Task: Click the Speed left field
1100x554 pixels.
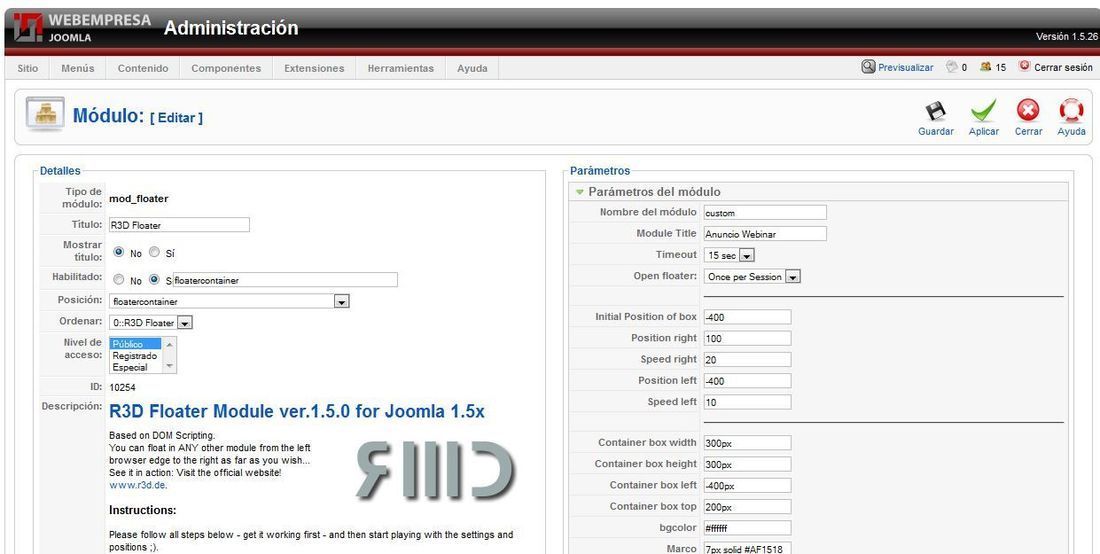Action: 747,402
